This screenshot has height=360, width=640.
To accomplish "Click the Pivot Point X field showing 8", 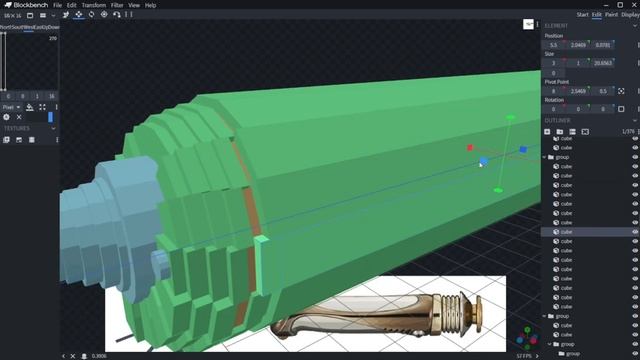I will pos(553,91).
